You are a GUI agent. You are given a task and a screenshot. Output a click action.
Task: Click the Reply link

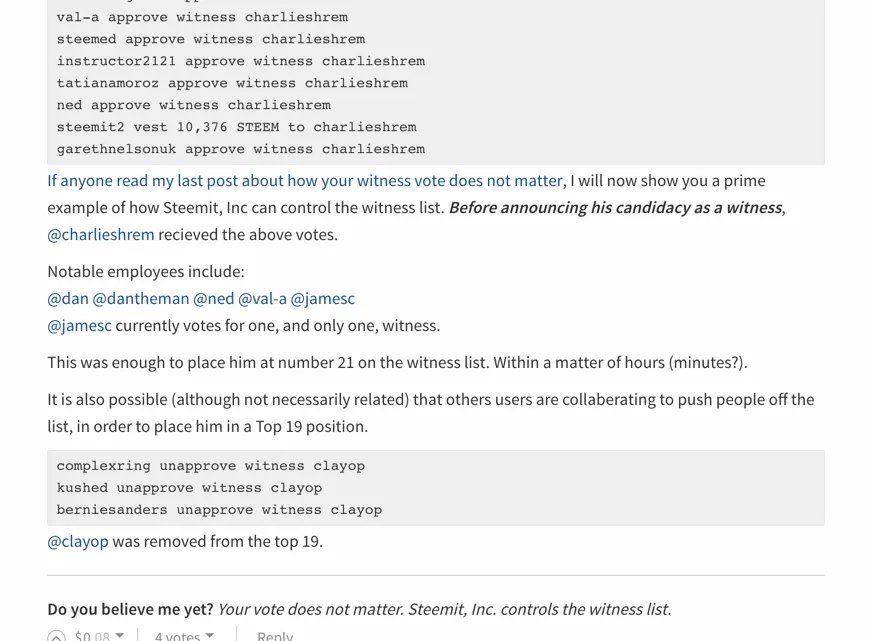275,636
